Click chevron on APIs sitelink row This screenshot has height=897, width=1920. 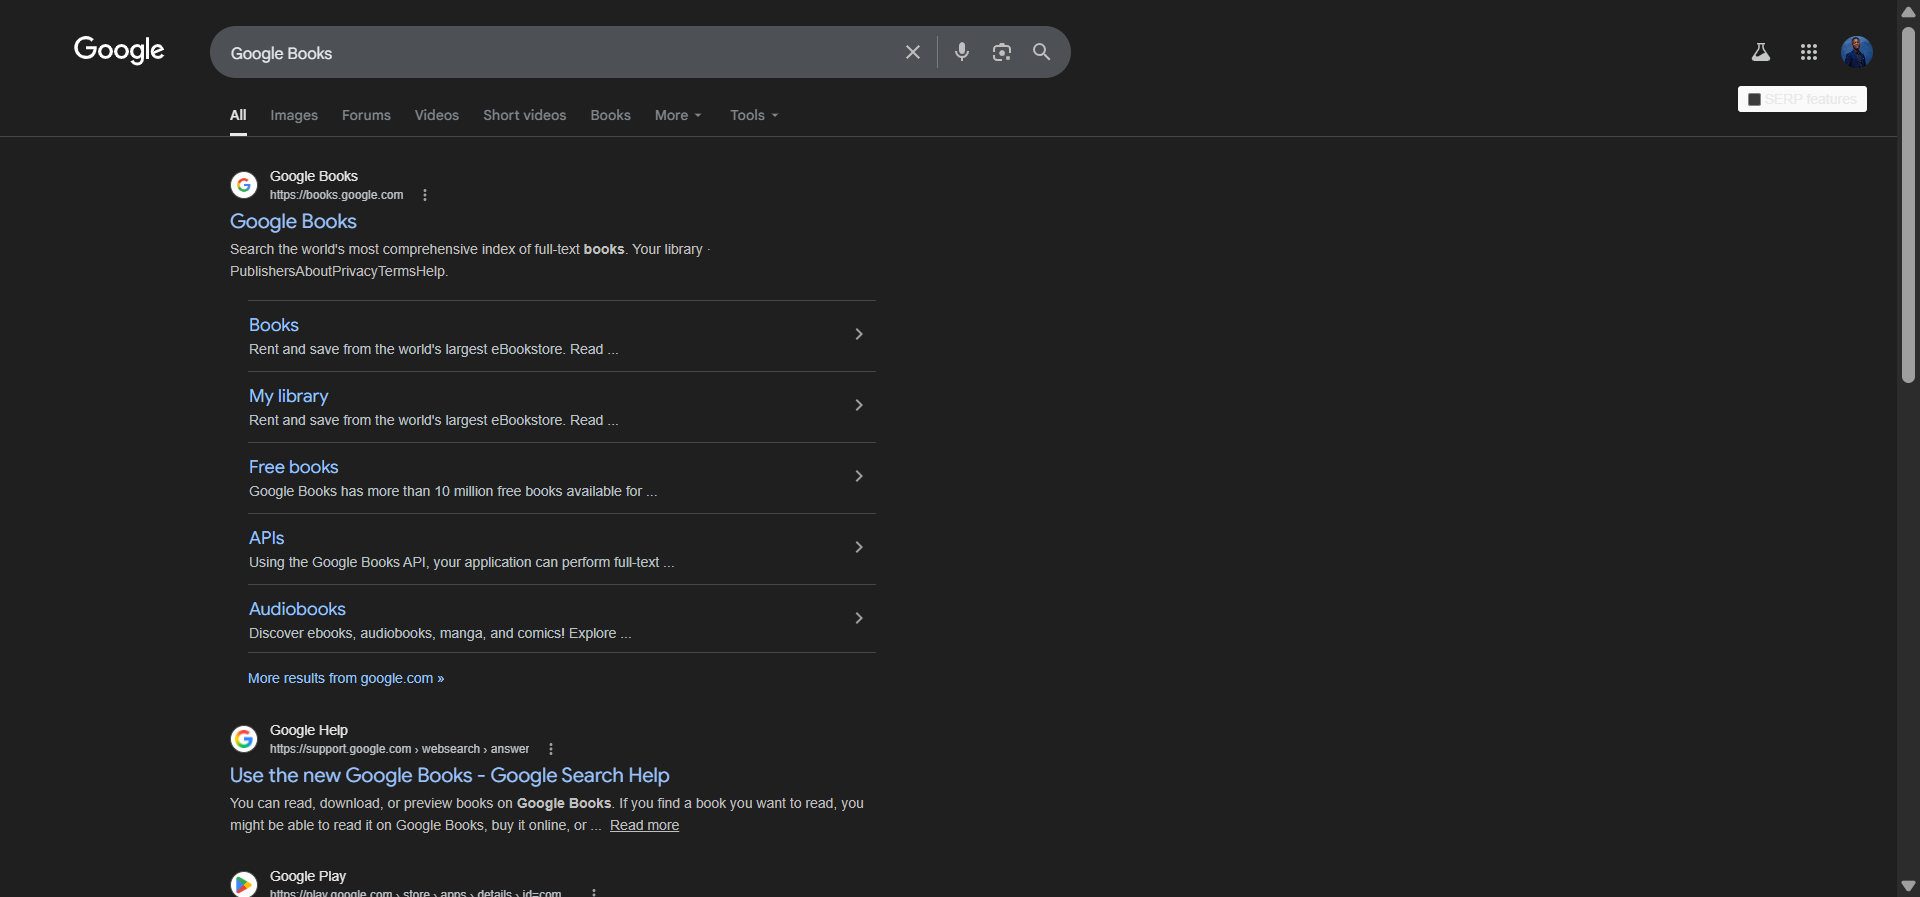pos(858,547)
